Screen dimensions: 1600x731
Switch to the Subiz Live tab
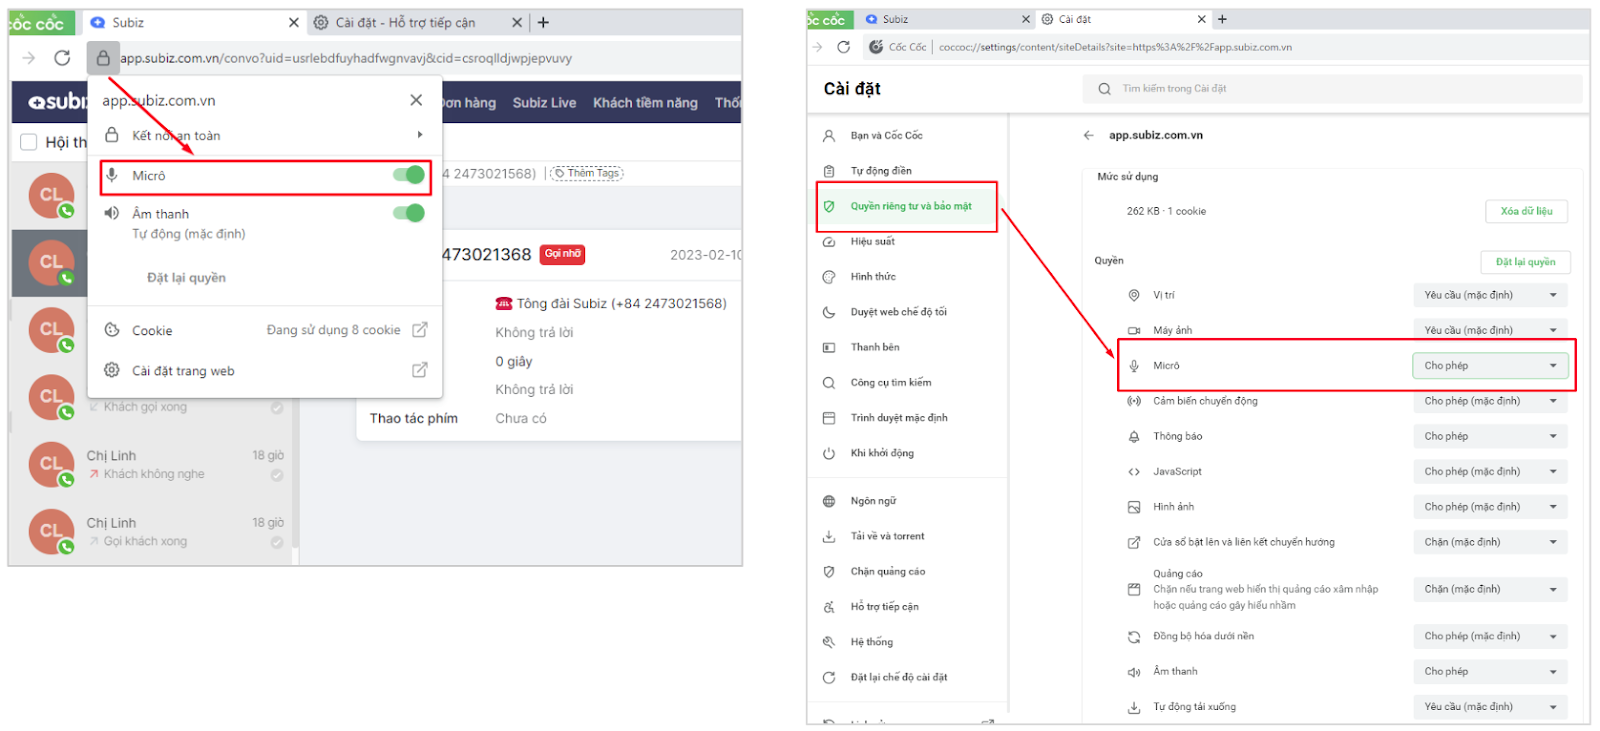click(x=544, y=103)
